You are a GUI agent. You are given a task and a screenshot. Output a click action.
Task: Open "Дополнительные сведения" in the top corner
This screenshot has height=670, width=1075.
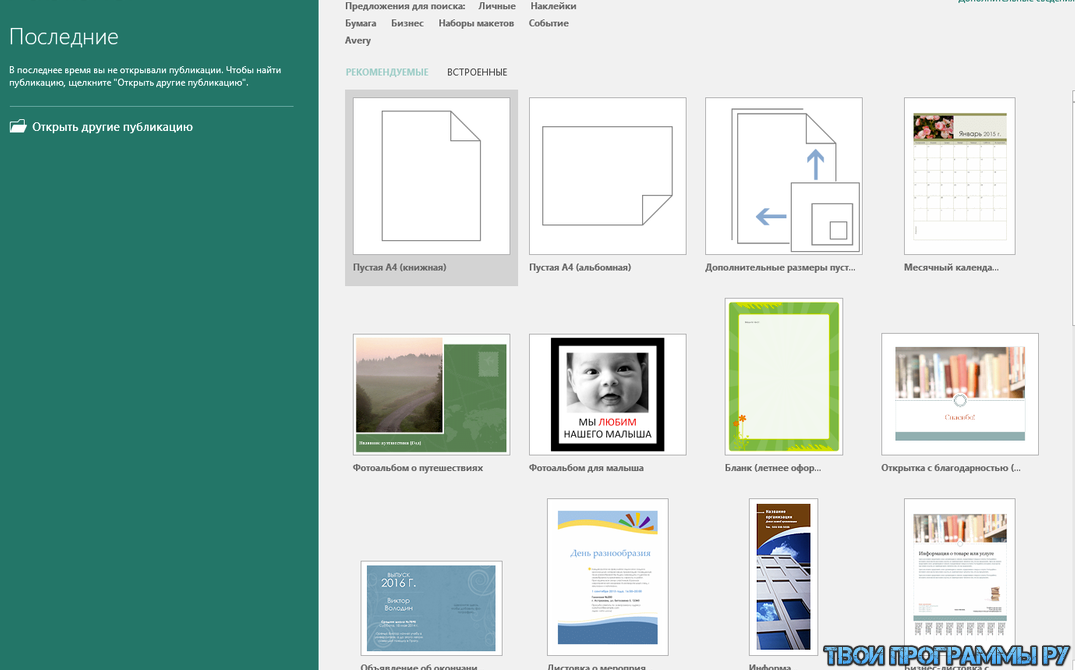[1015, 5]
